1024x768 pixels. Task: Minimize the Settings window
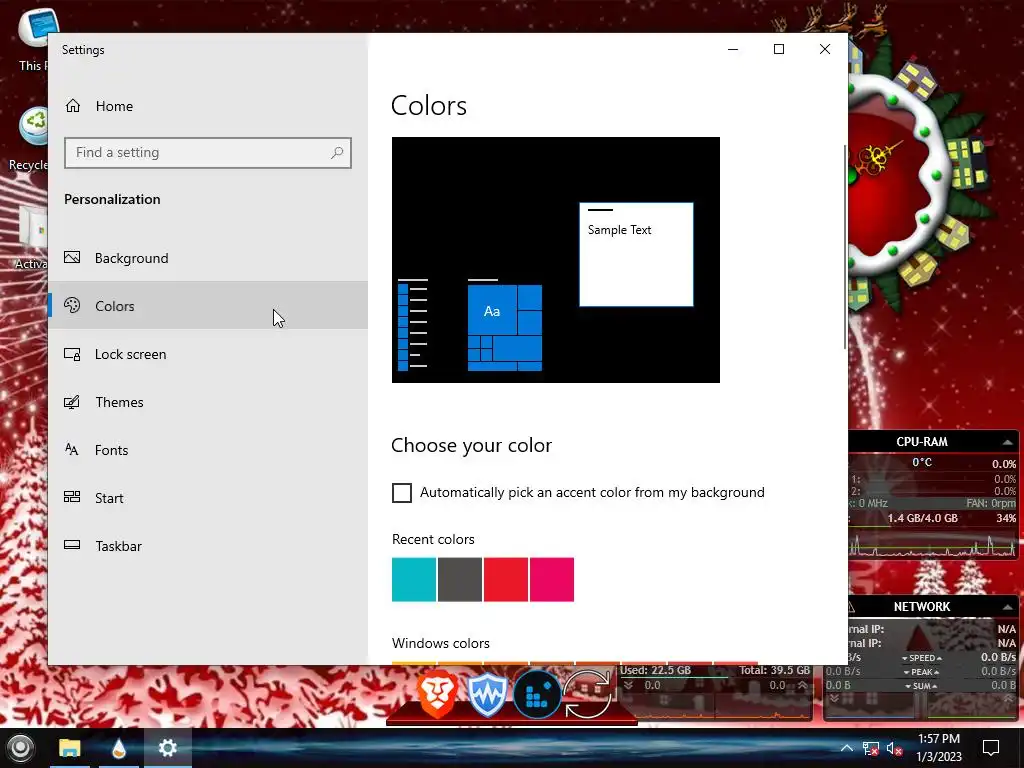tap(733, 50)
